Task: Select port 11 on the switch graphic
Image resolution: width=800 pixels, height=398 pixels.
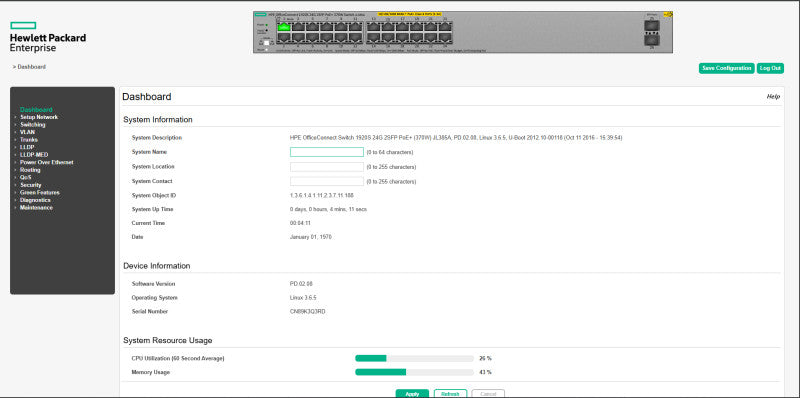Action: pyautogui.click(x=356, y=27)
